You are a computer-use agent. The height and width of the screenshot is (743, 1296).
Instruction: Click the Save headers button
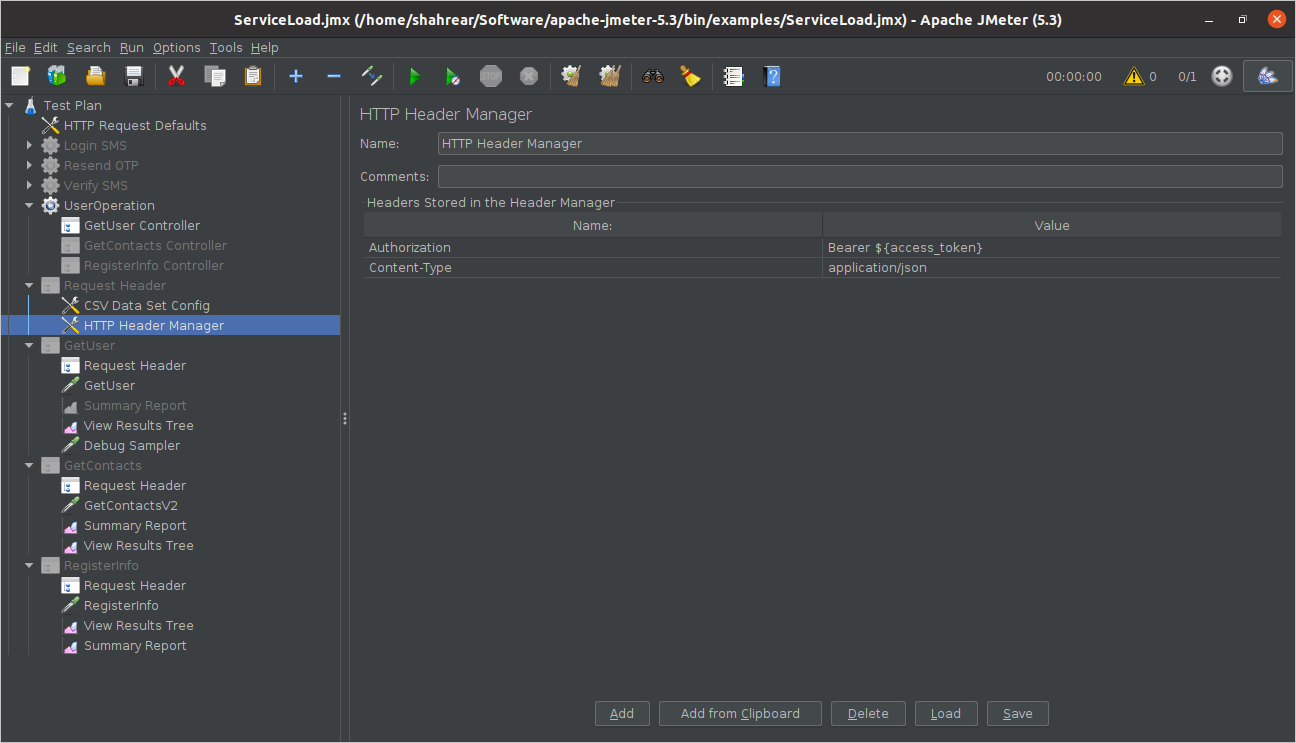[1018, 713]
